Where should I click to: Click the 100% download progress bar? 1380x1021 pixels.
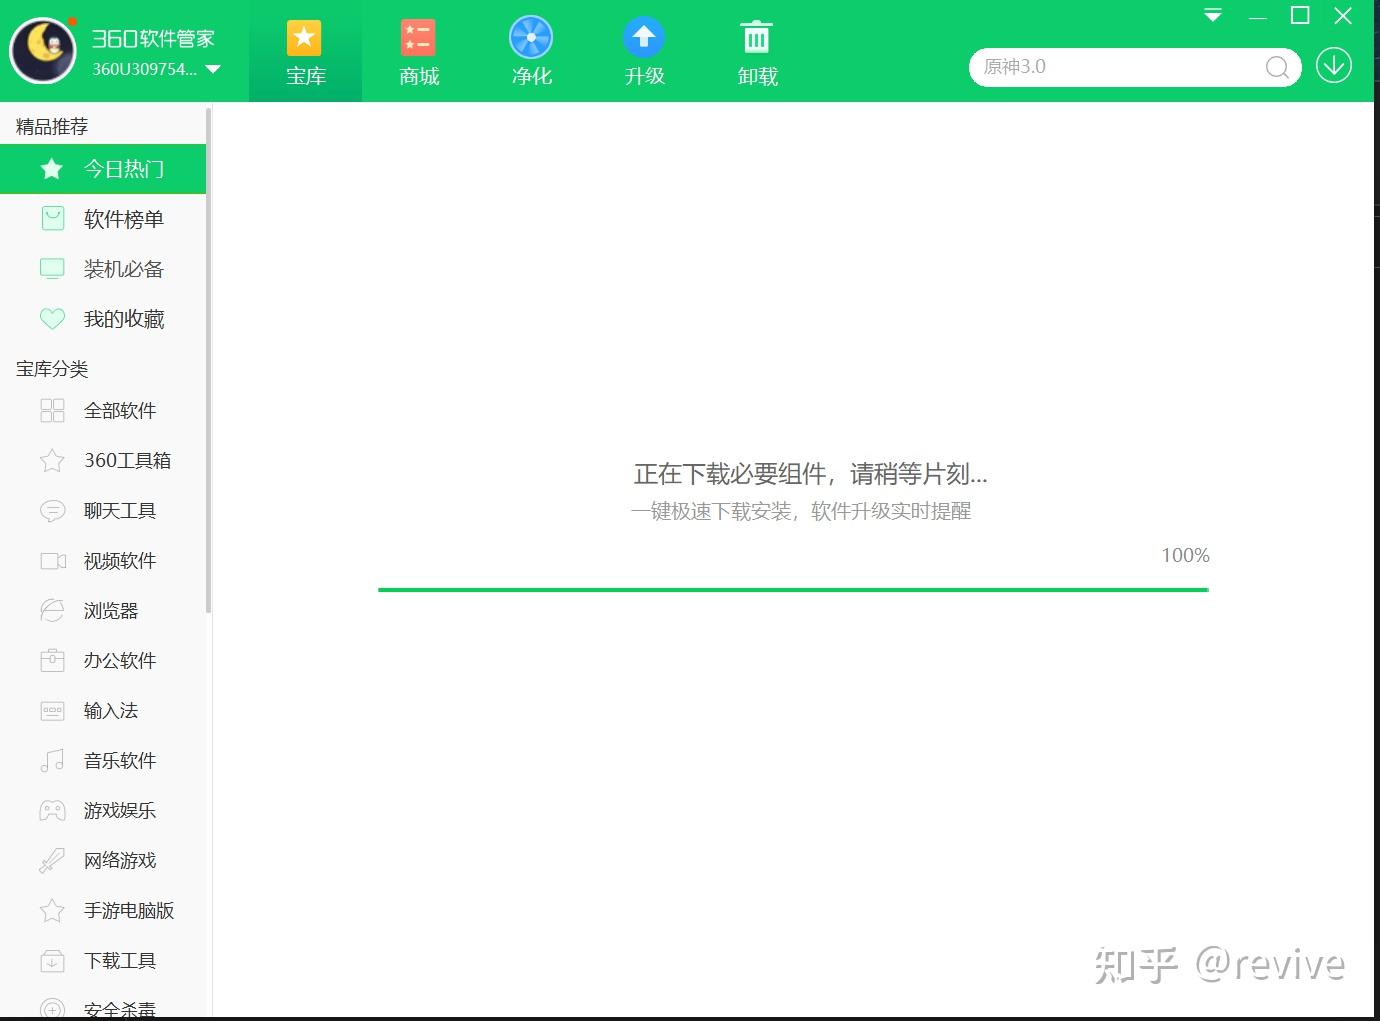click(x=793, y=589)
